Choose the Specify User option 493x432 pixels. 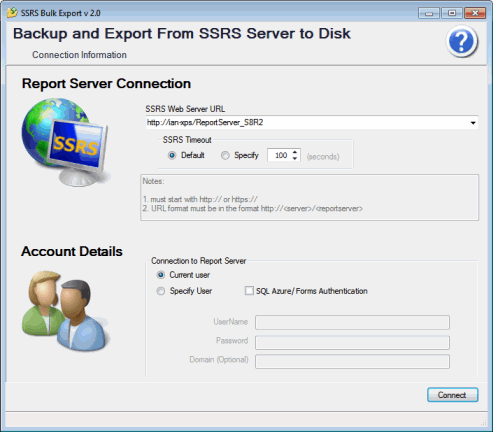pyautogui.click(x=161, y=291)
